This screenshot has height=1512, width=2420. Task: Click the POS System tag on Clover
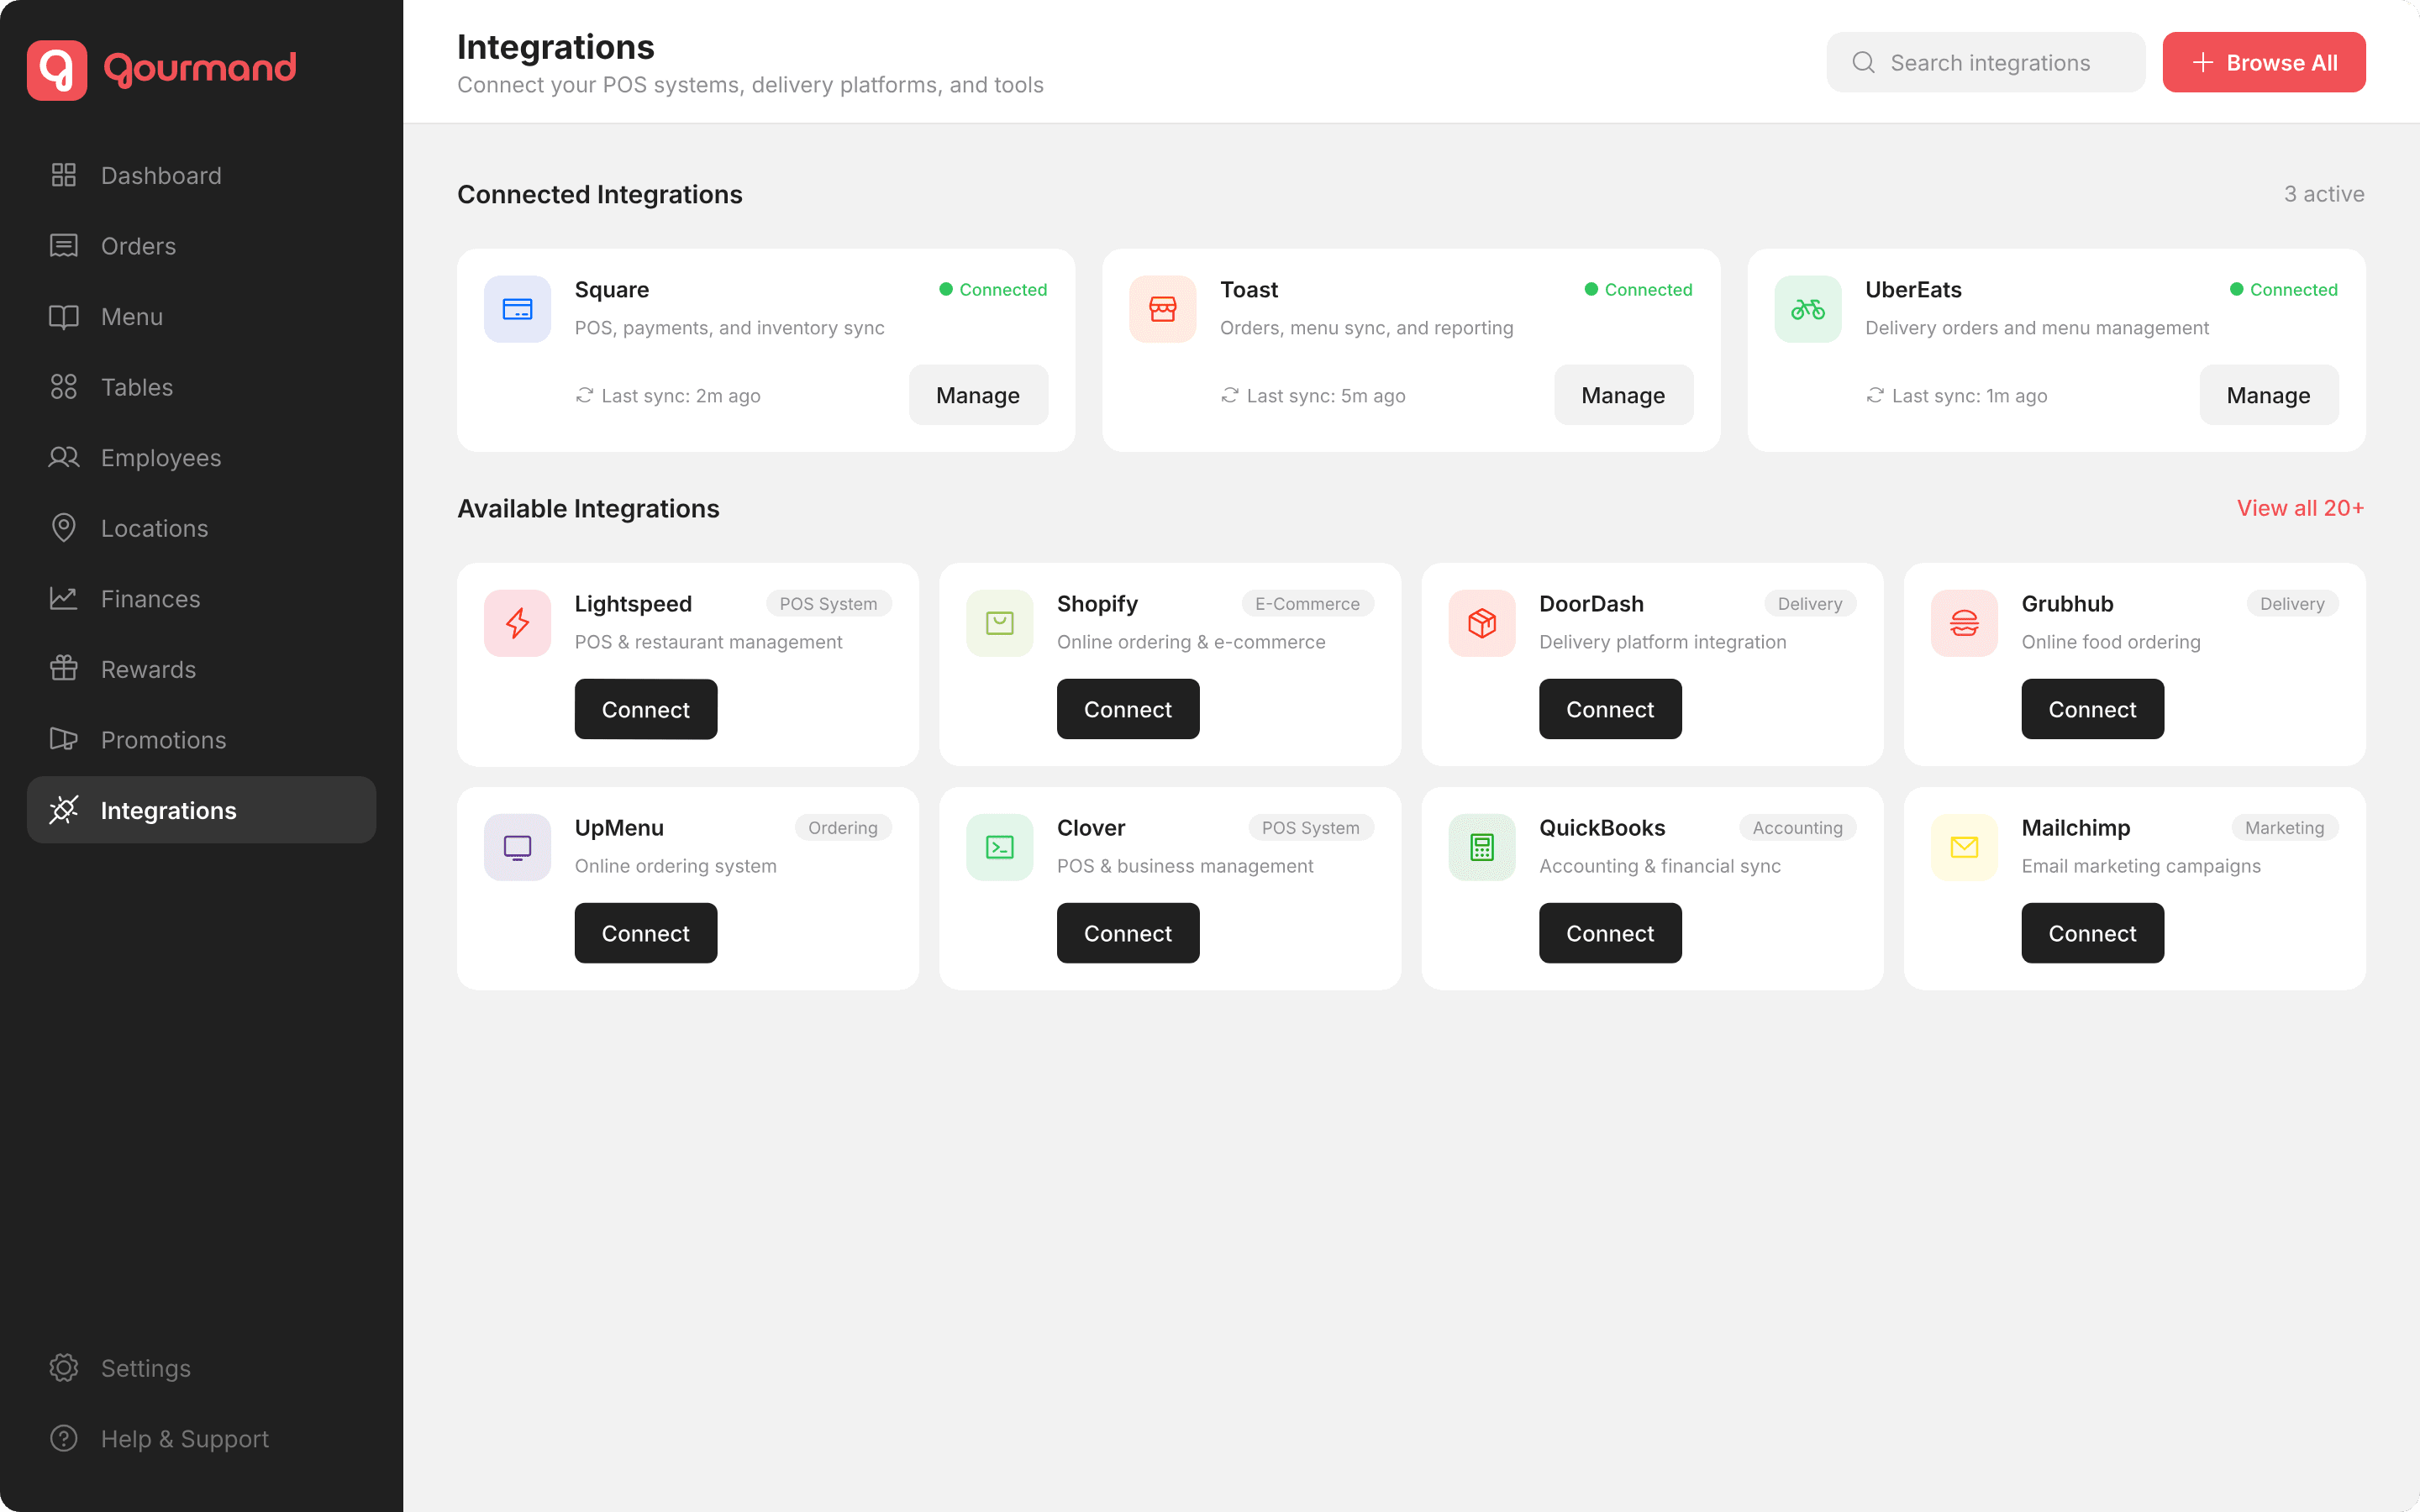(1310, 828)
